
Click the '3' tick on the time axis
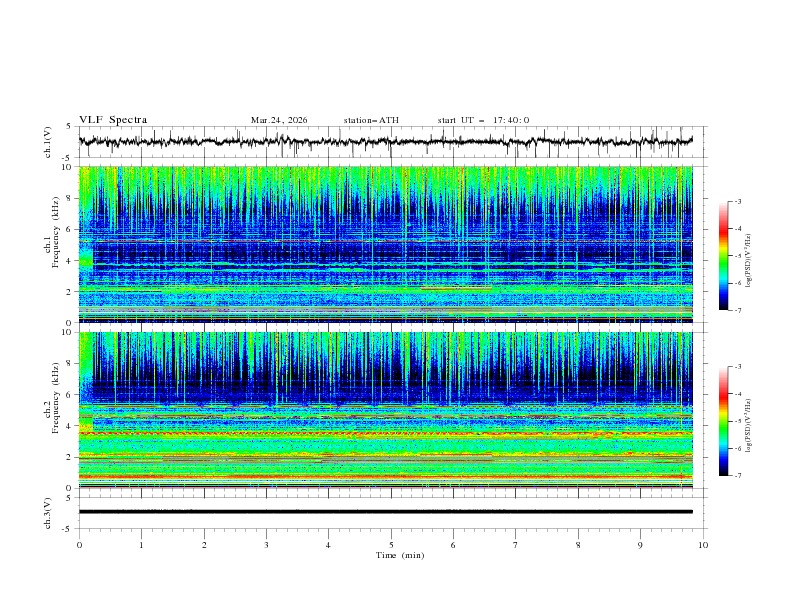pos(266,545)
